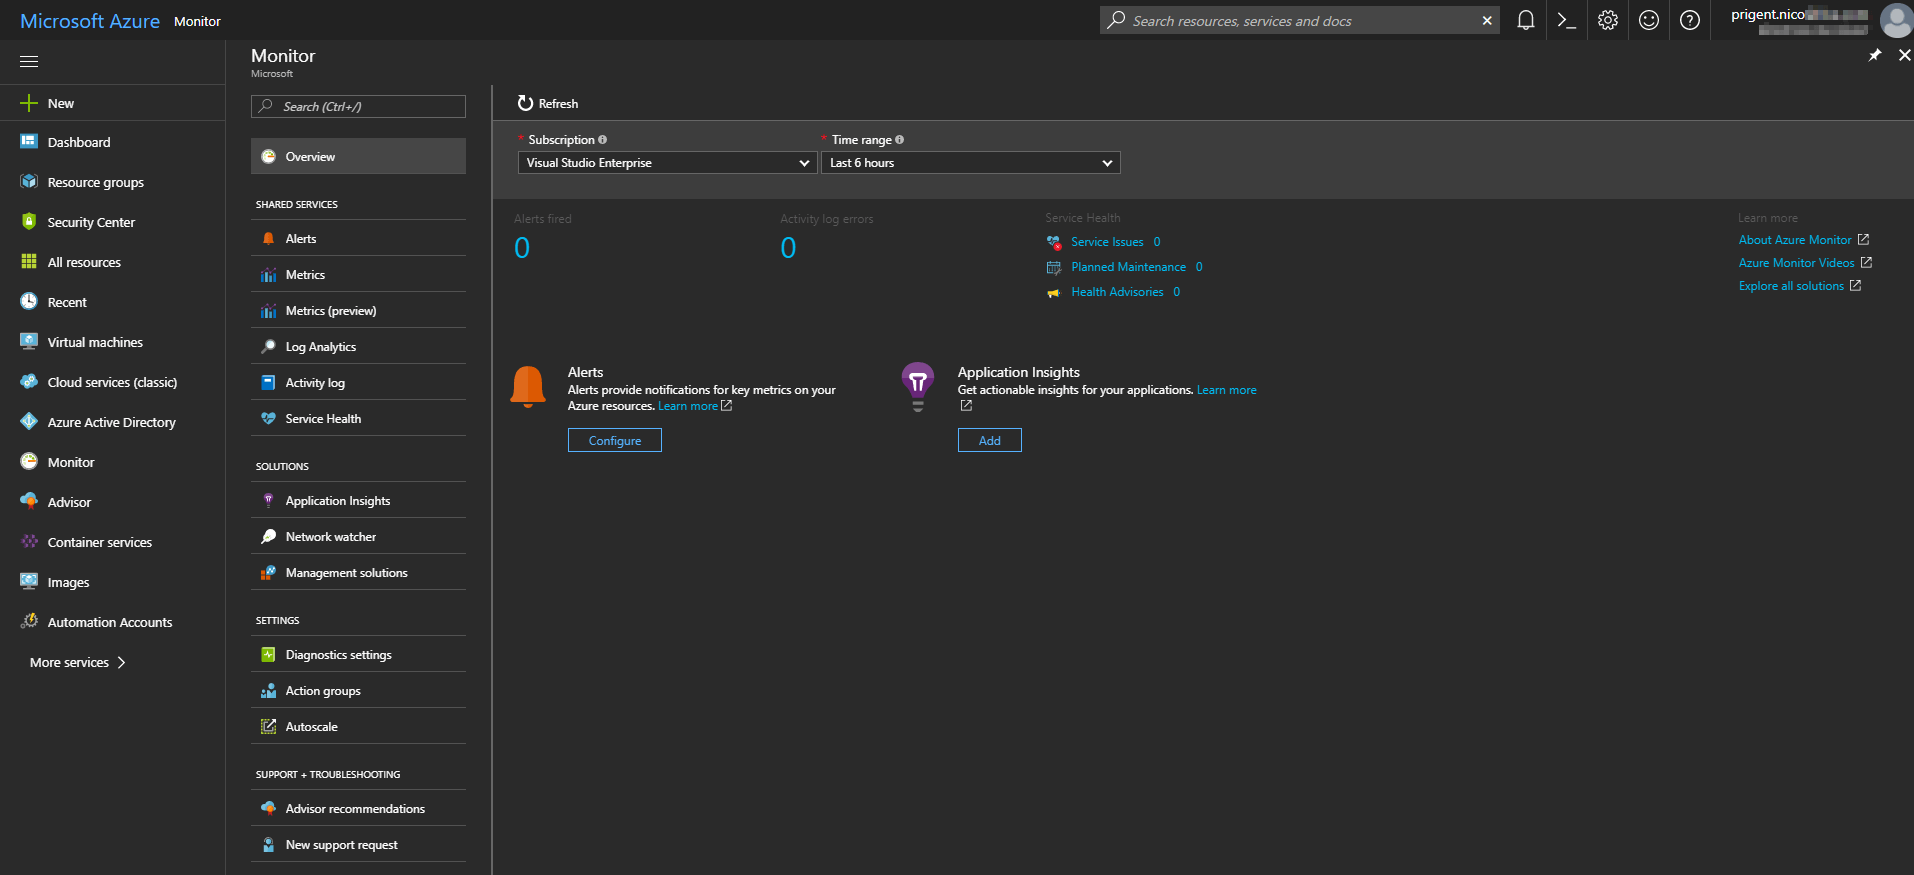
Task: Launch Cloud Shell from top bar
Action: click(x=1567, y=20)
